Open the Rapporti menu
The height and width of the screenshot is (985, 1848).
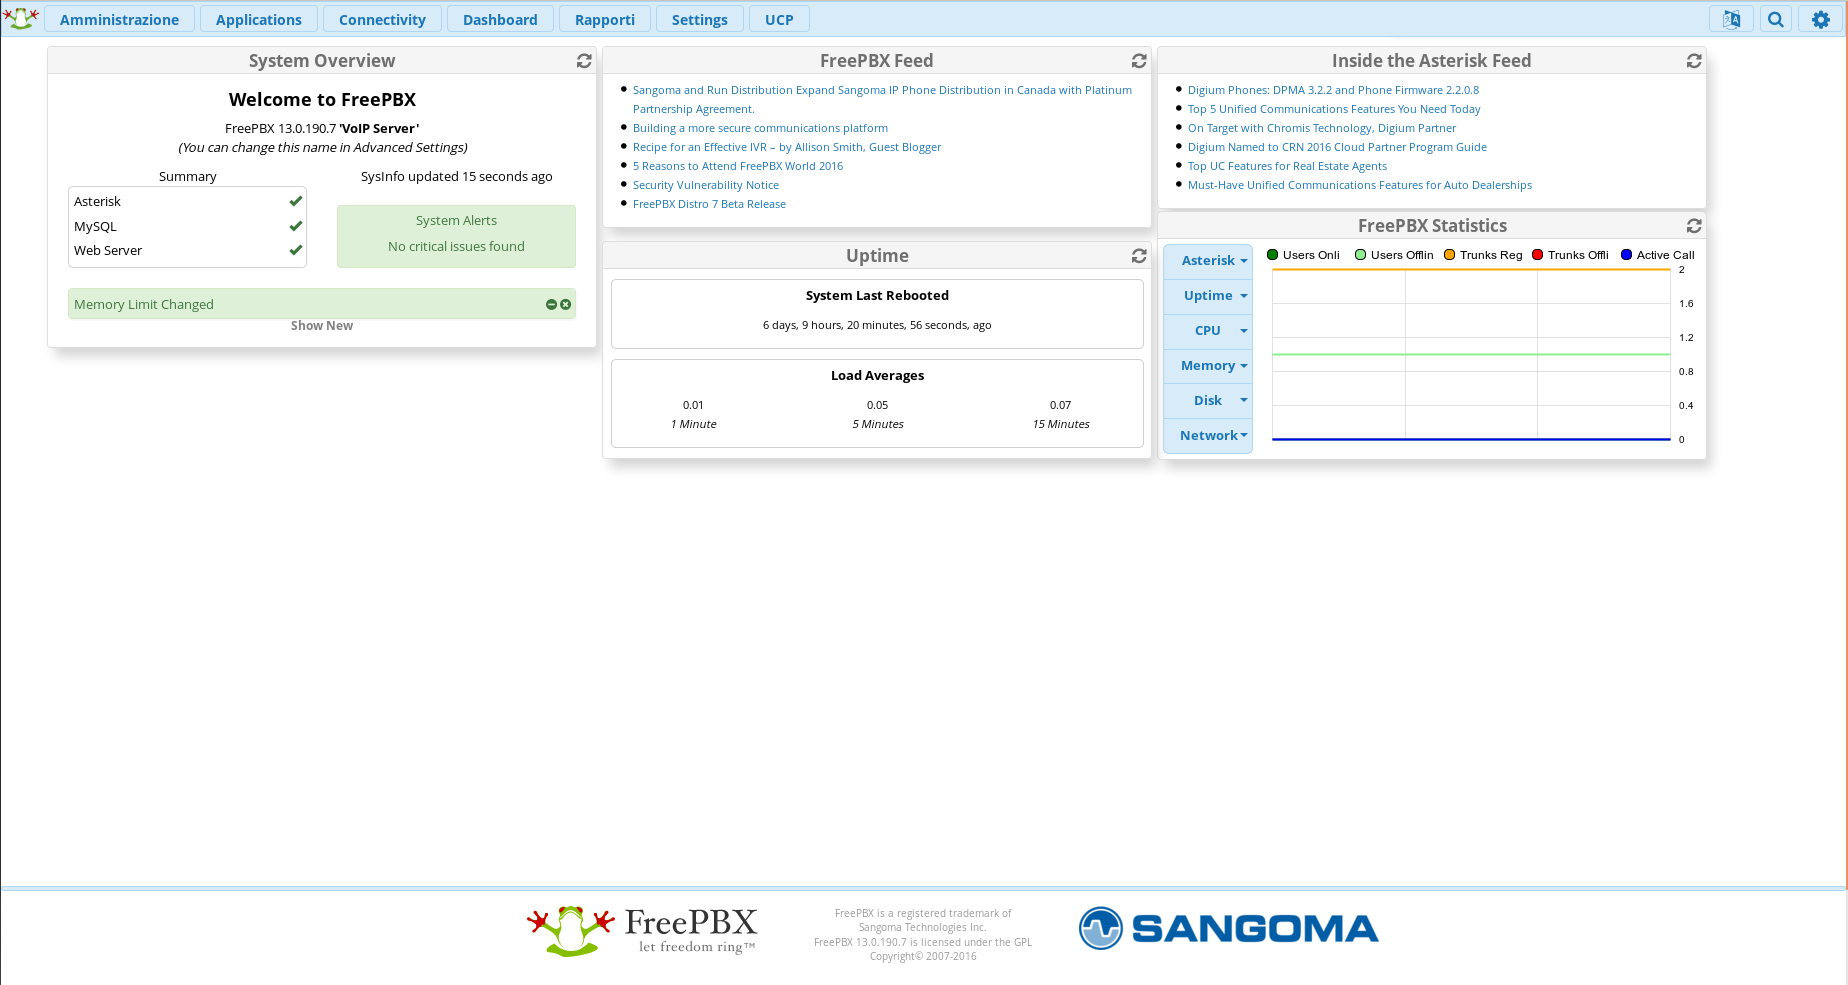click(x=605, y=19)
